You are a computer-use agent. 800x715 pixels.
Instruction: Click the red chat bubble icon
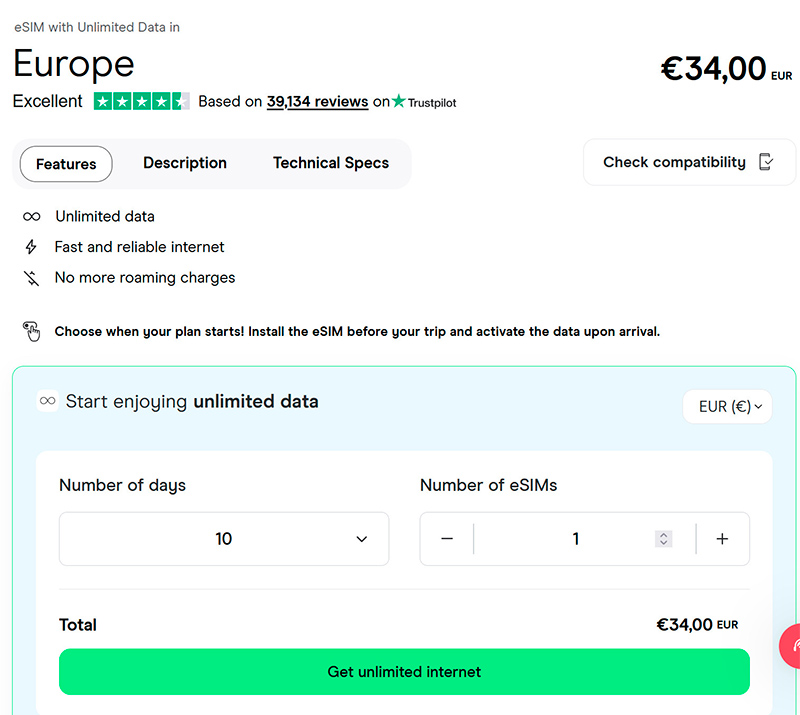(790, 645)
